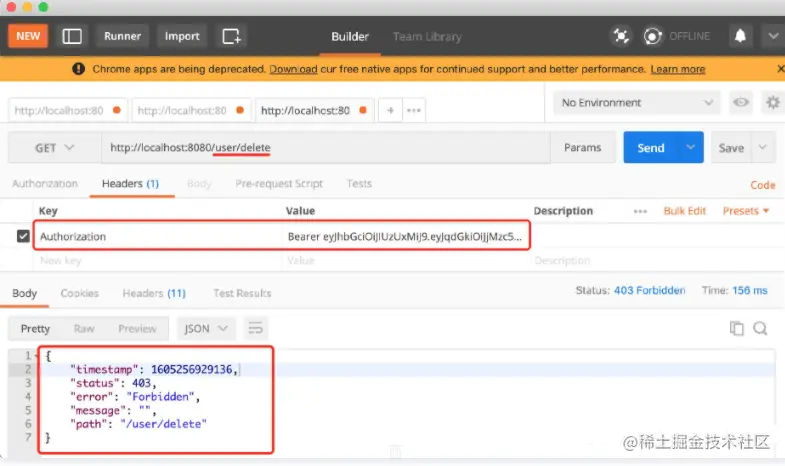Click the Bulk Edit link
Image resolution: width=785 pixels, height=466 pixels.
(684, 211)
